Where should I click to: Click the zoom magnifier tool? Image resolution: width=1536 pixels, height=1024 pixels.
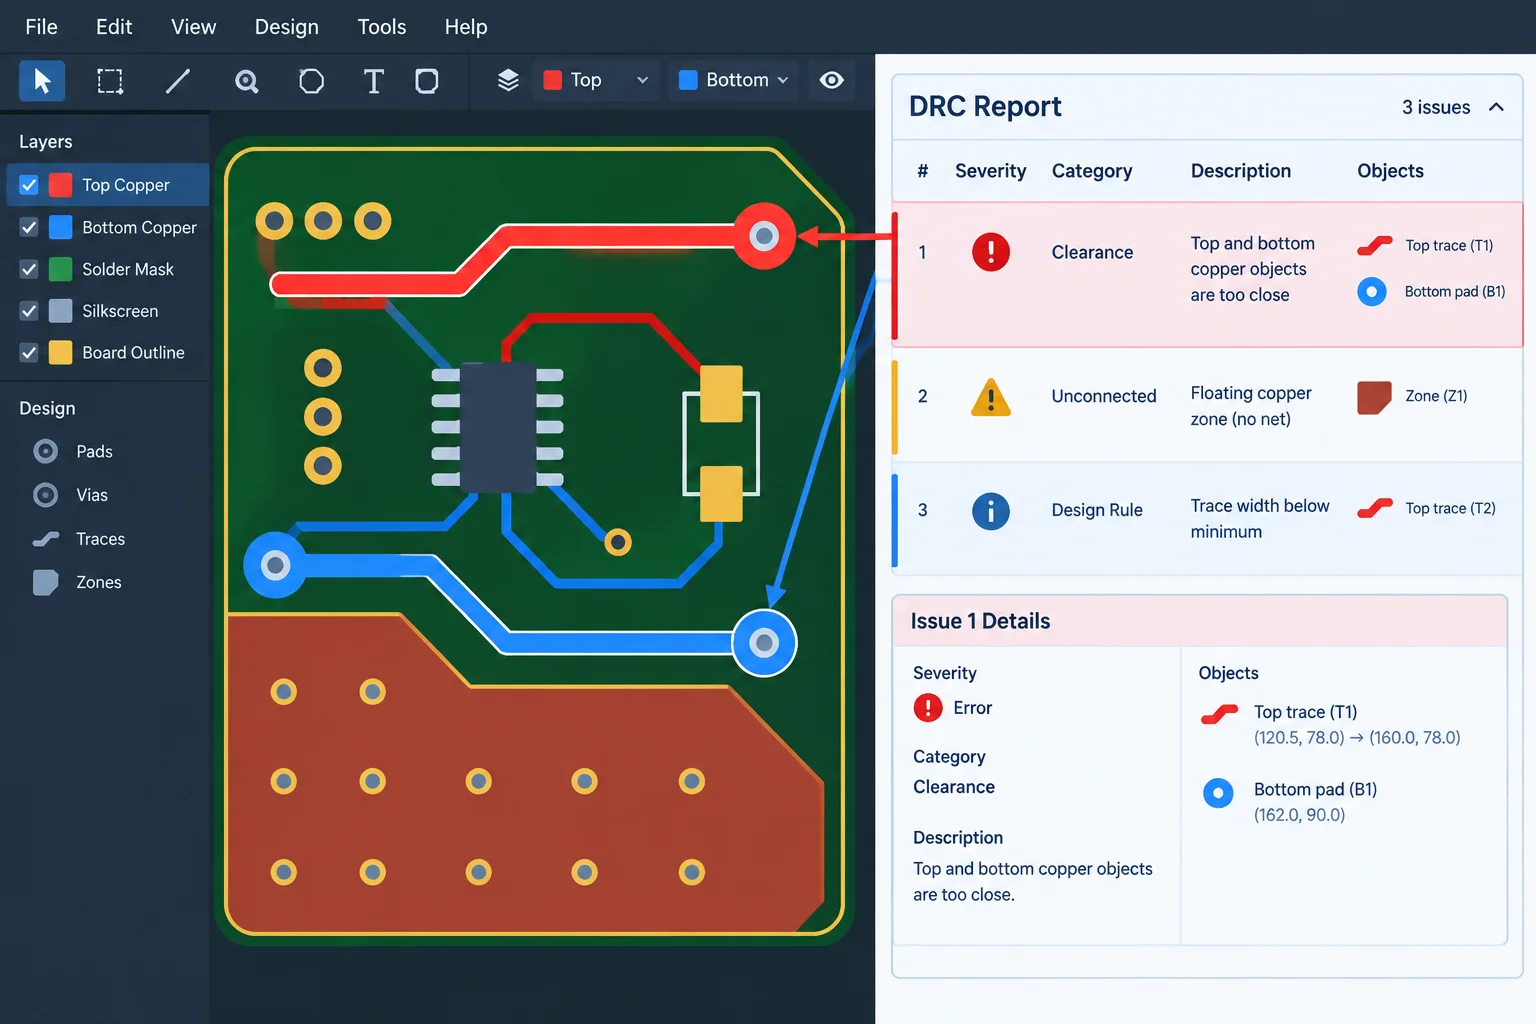point(246,81)
